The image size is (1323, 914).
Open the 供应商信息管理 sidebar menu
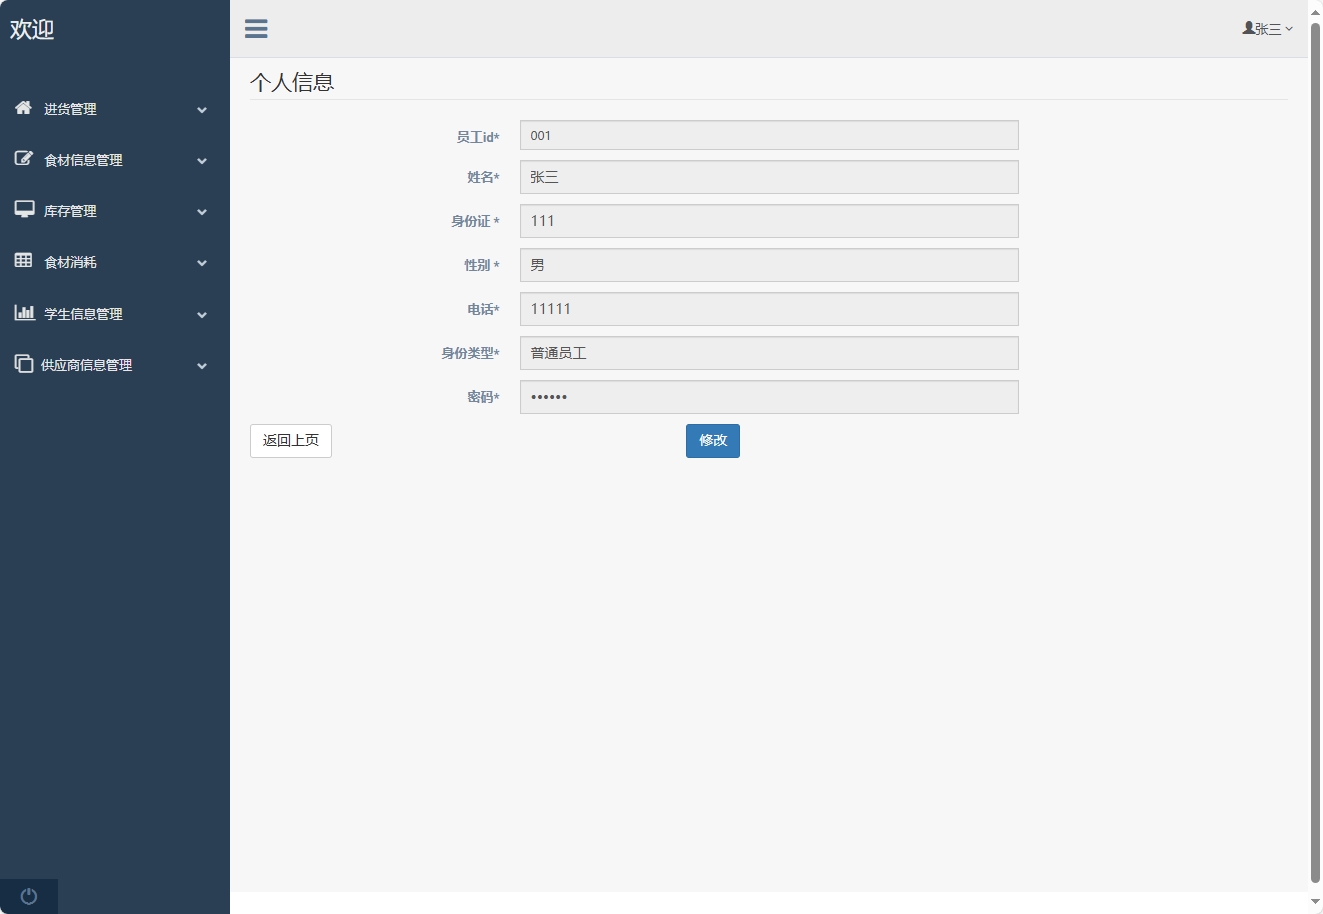(115, 365)
